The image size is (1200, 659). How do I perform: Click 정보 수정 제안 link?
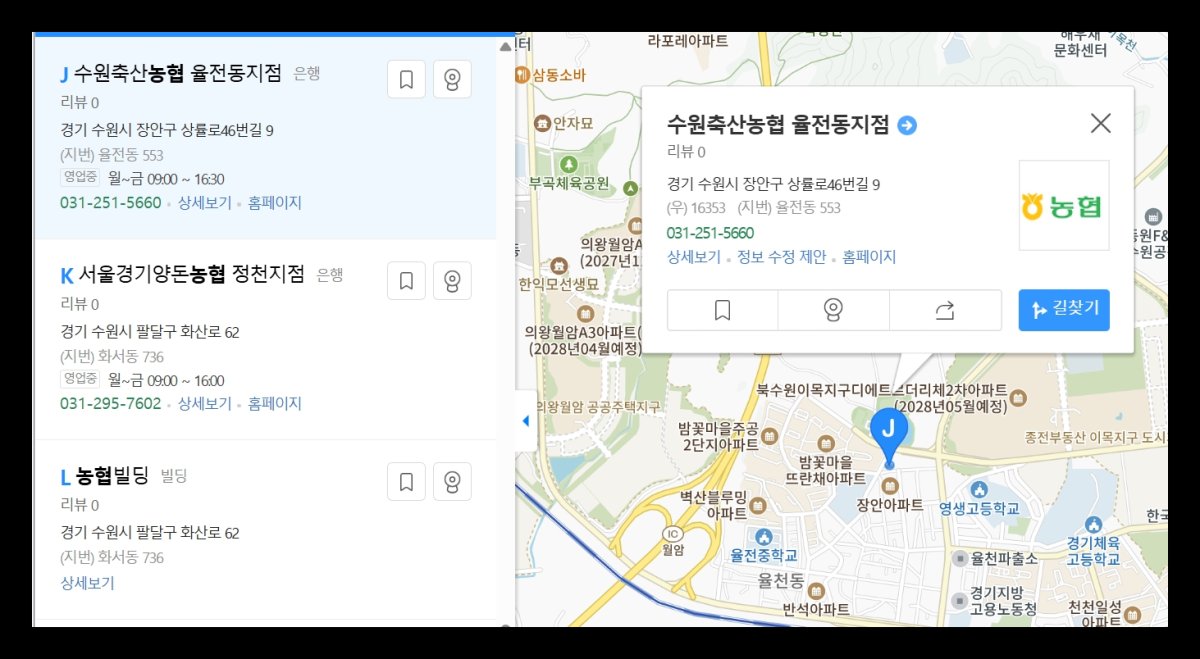pyautogui.click(x=781, y=257)
